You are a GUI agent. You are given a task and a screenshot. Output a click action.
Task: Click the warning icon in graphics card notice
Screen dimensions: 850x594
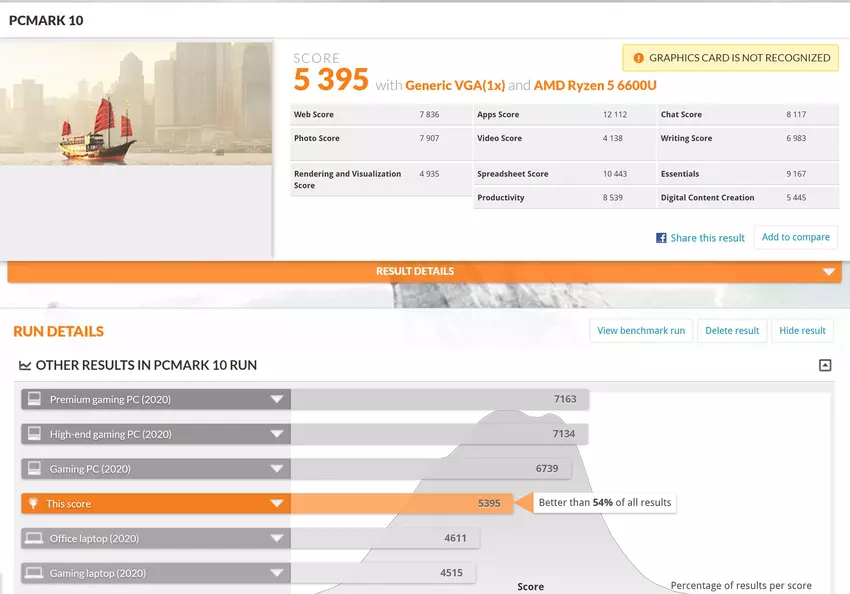tap(637, 58)
